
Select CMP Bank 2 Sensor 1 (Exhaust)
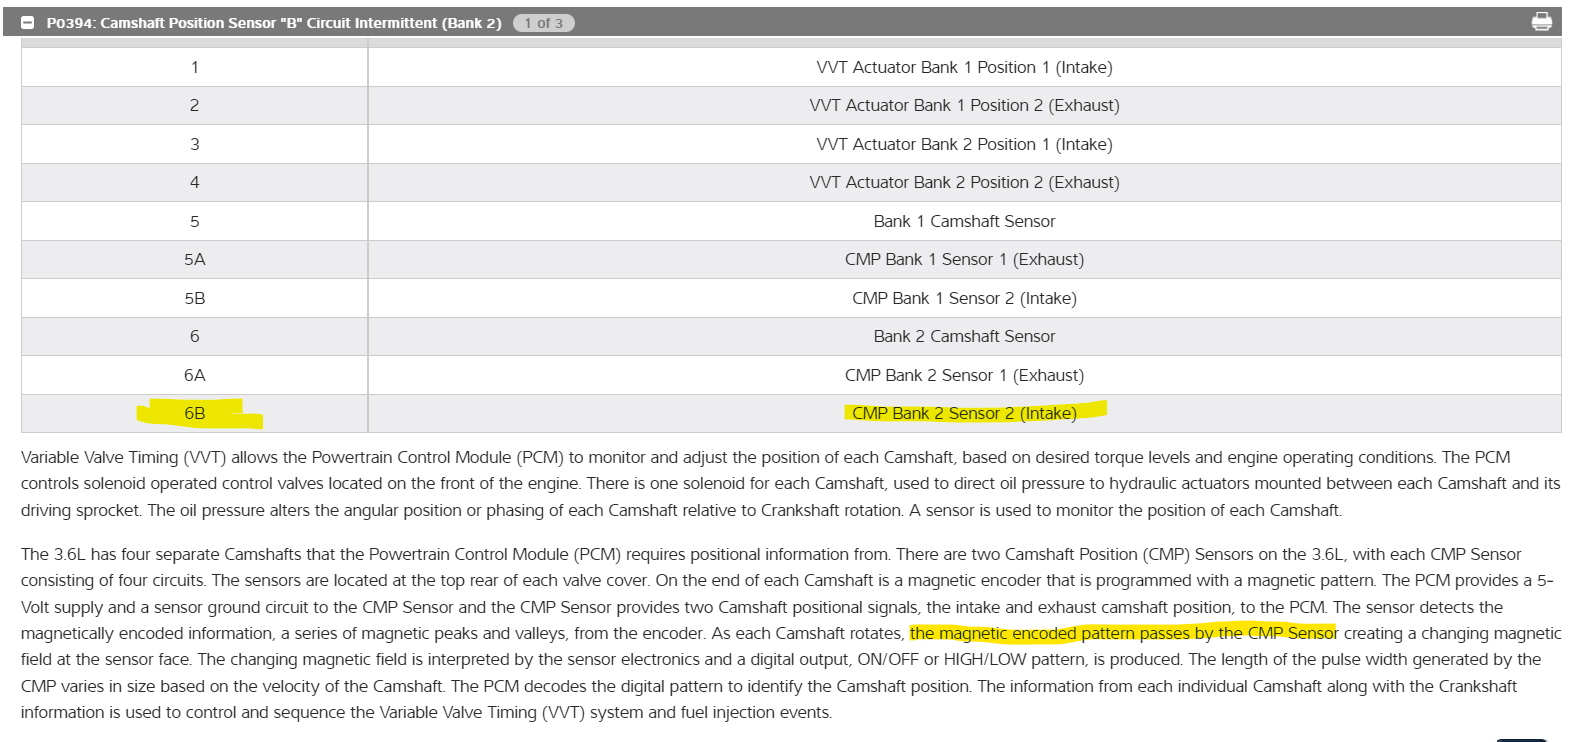(x=964, y=375)
